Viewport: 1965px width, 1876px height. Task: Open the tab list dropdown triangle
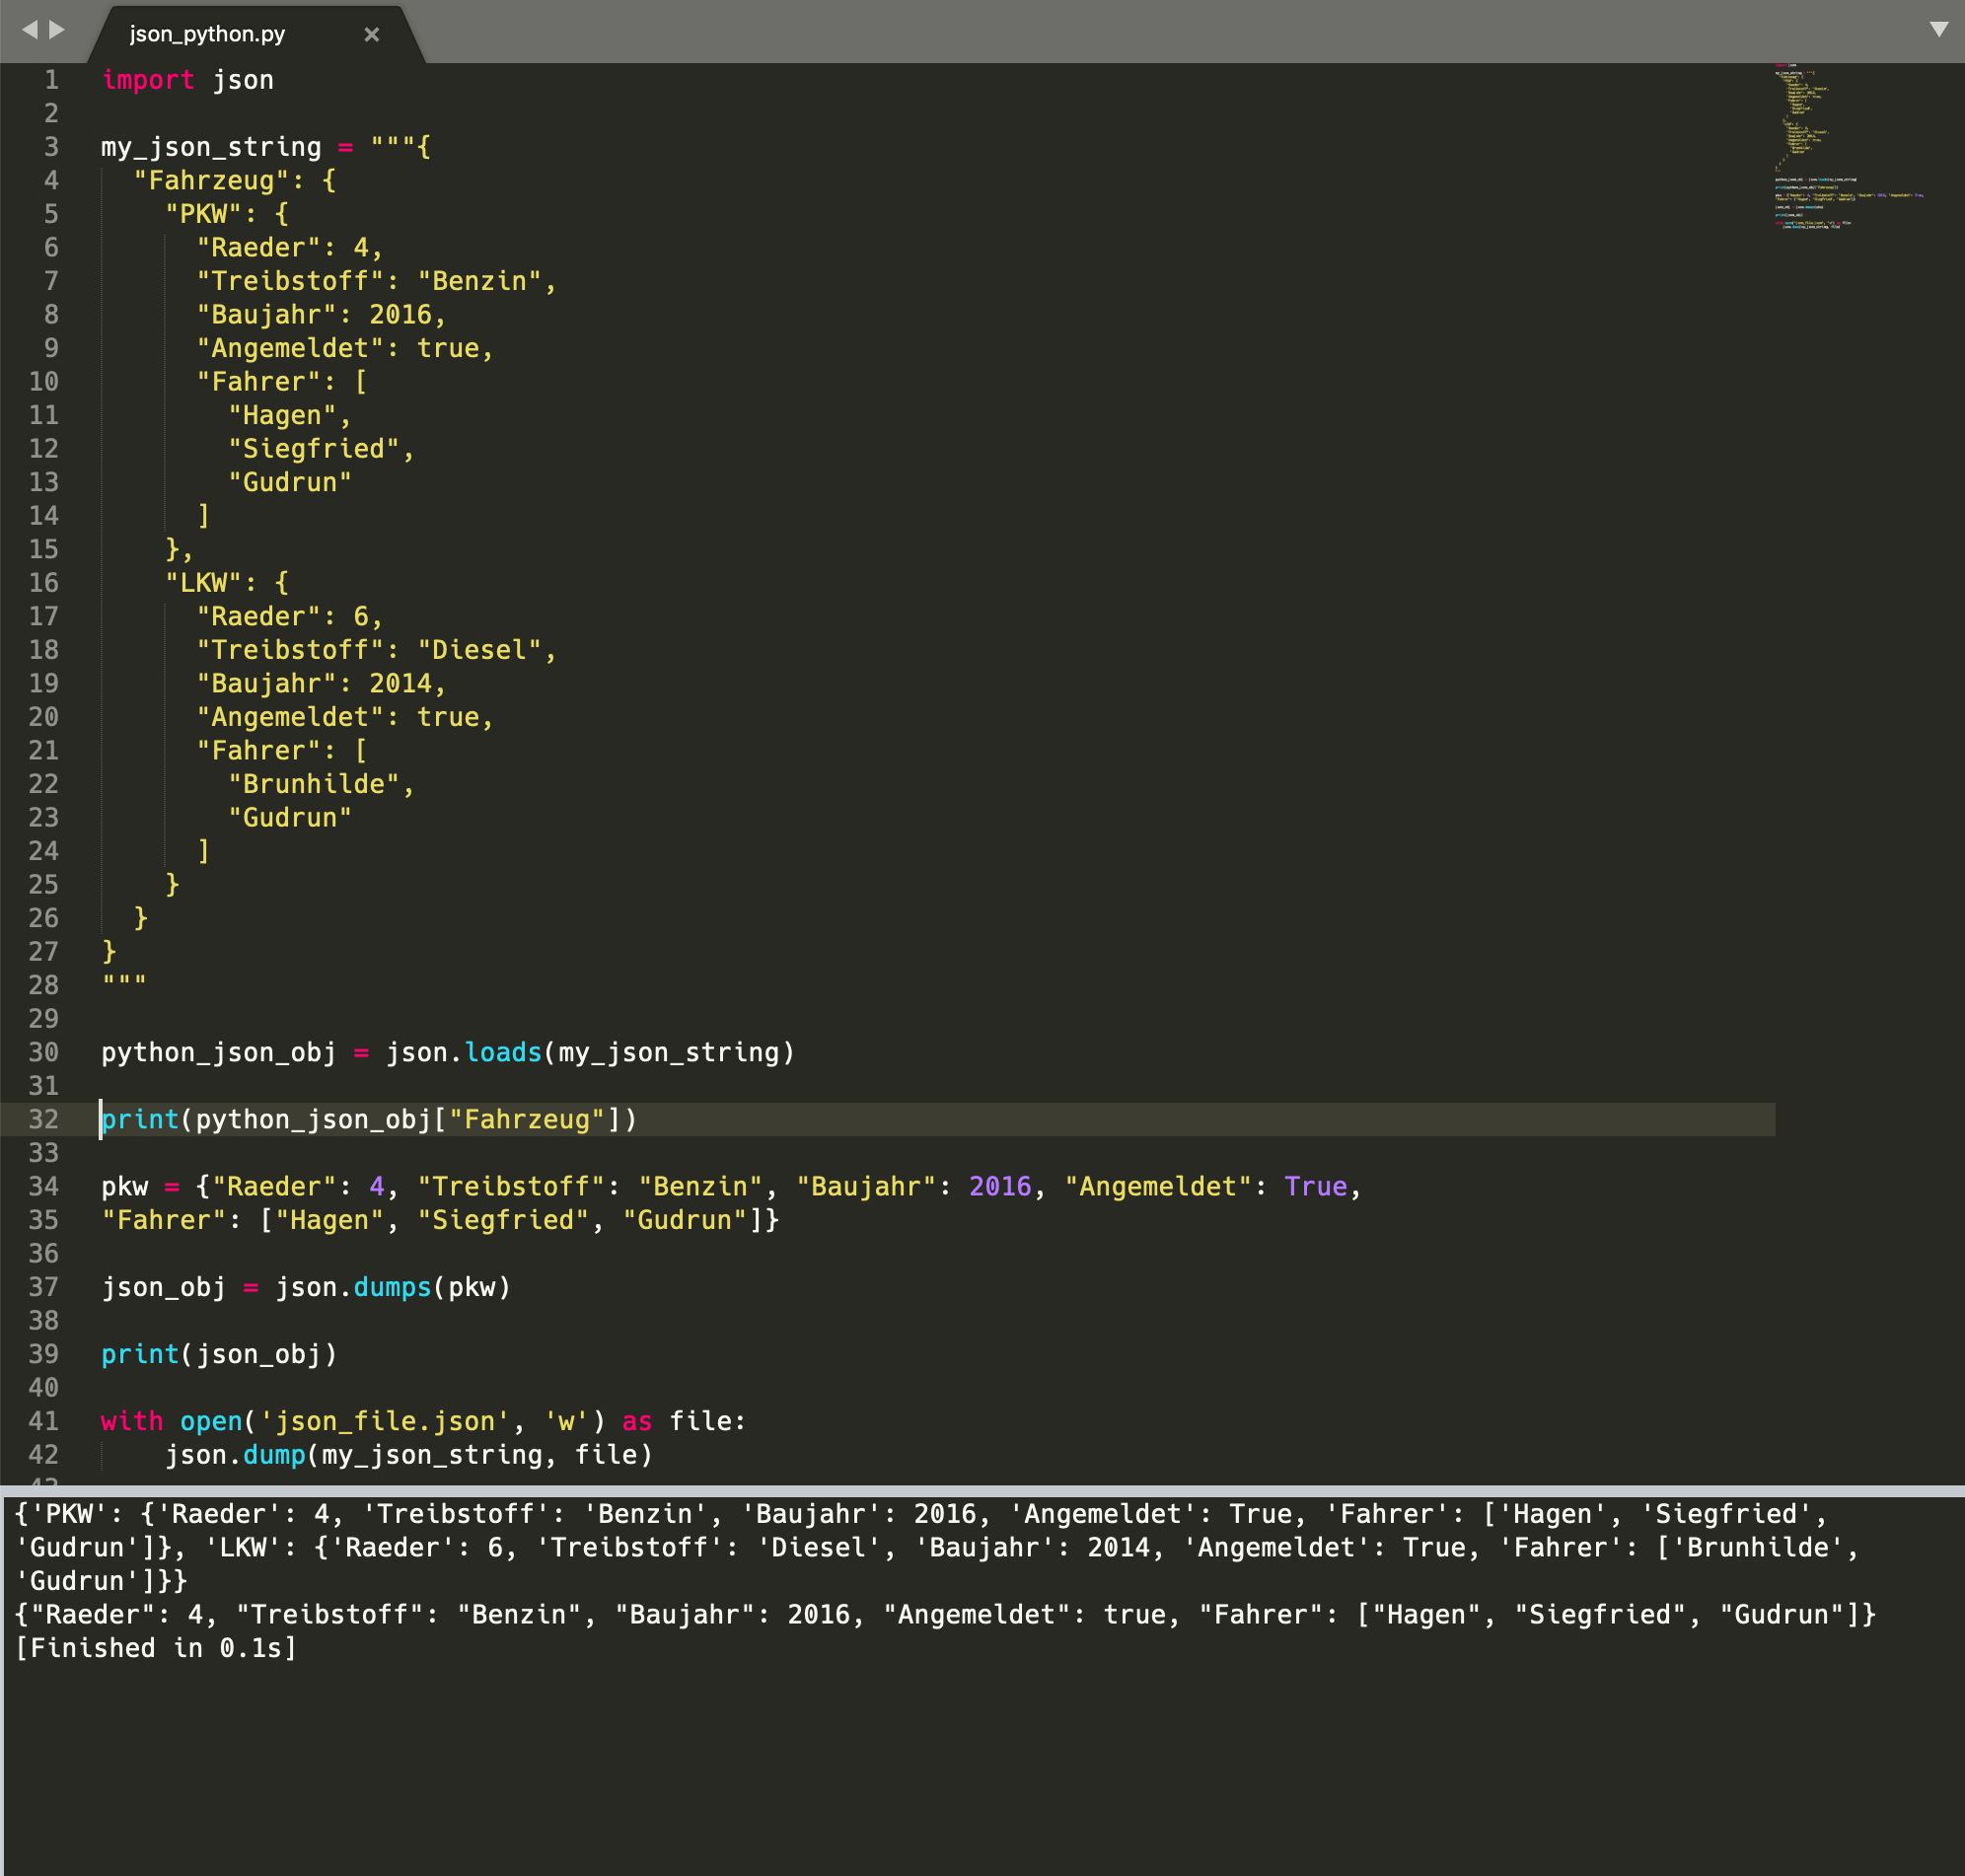[1938, 31]
